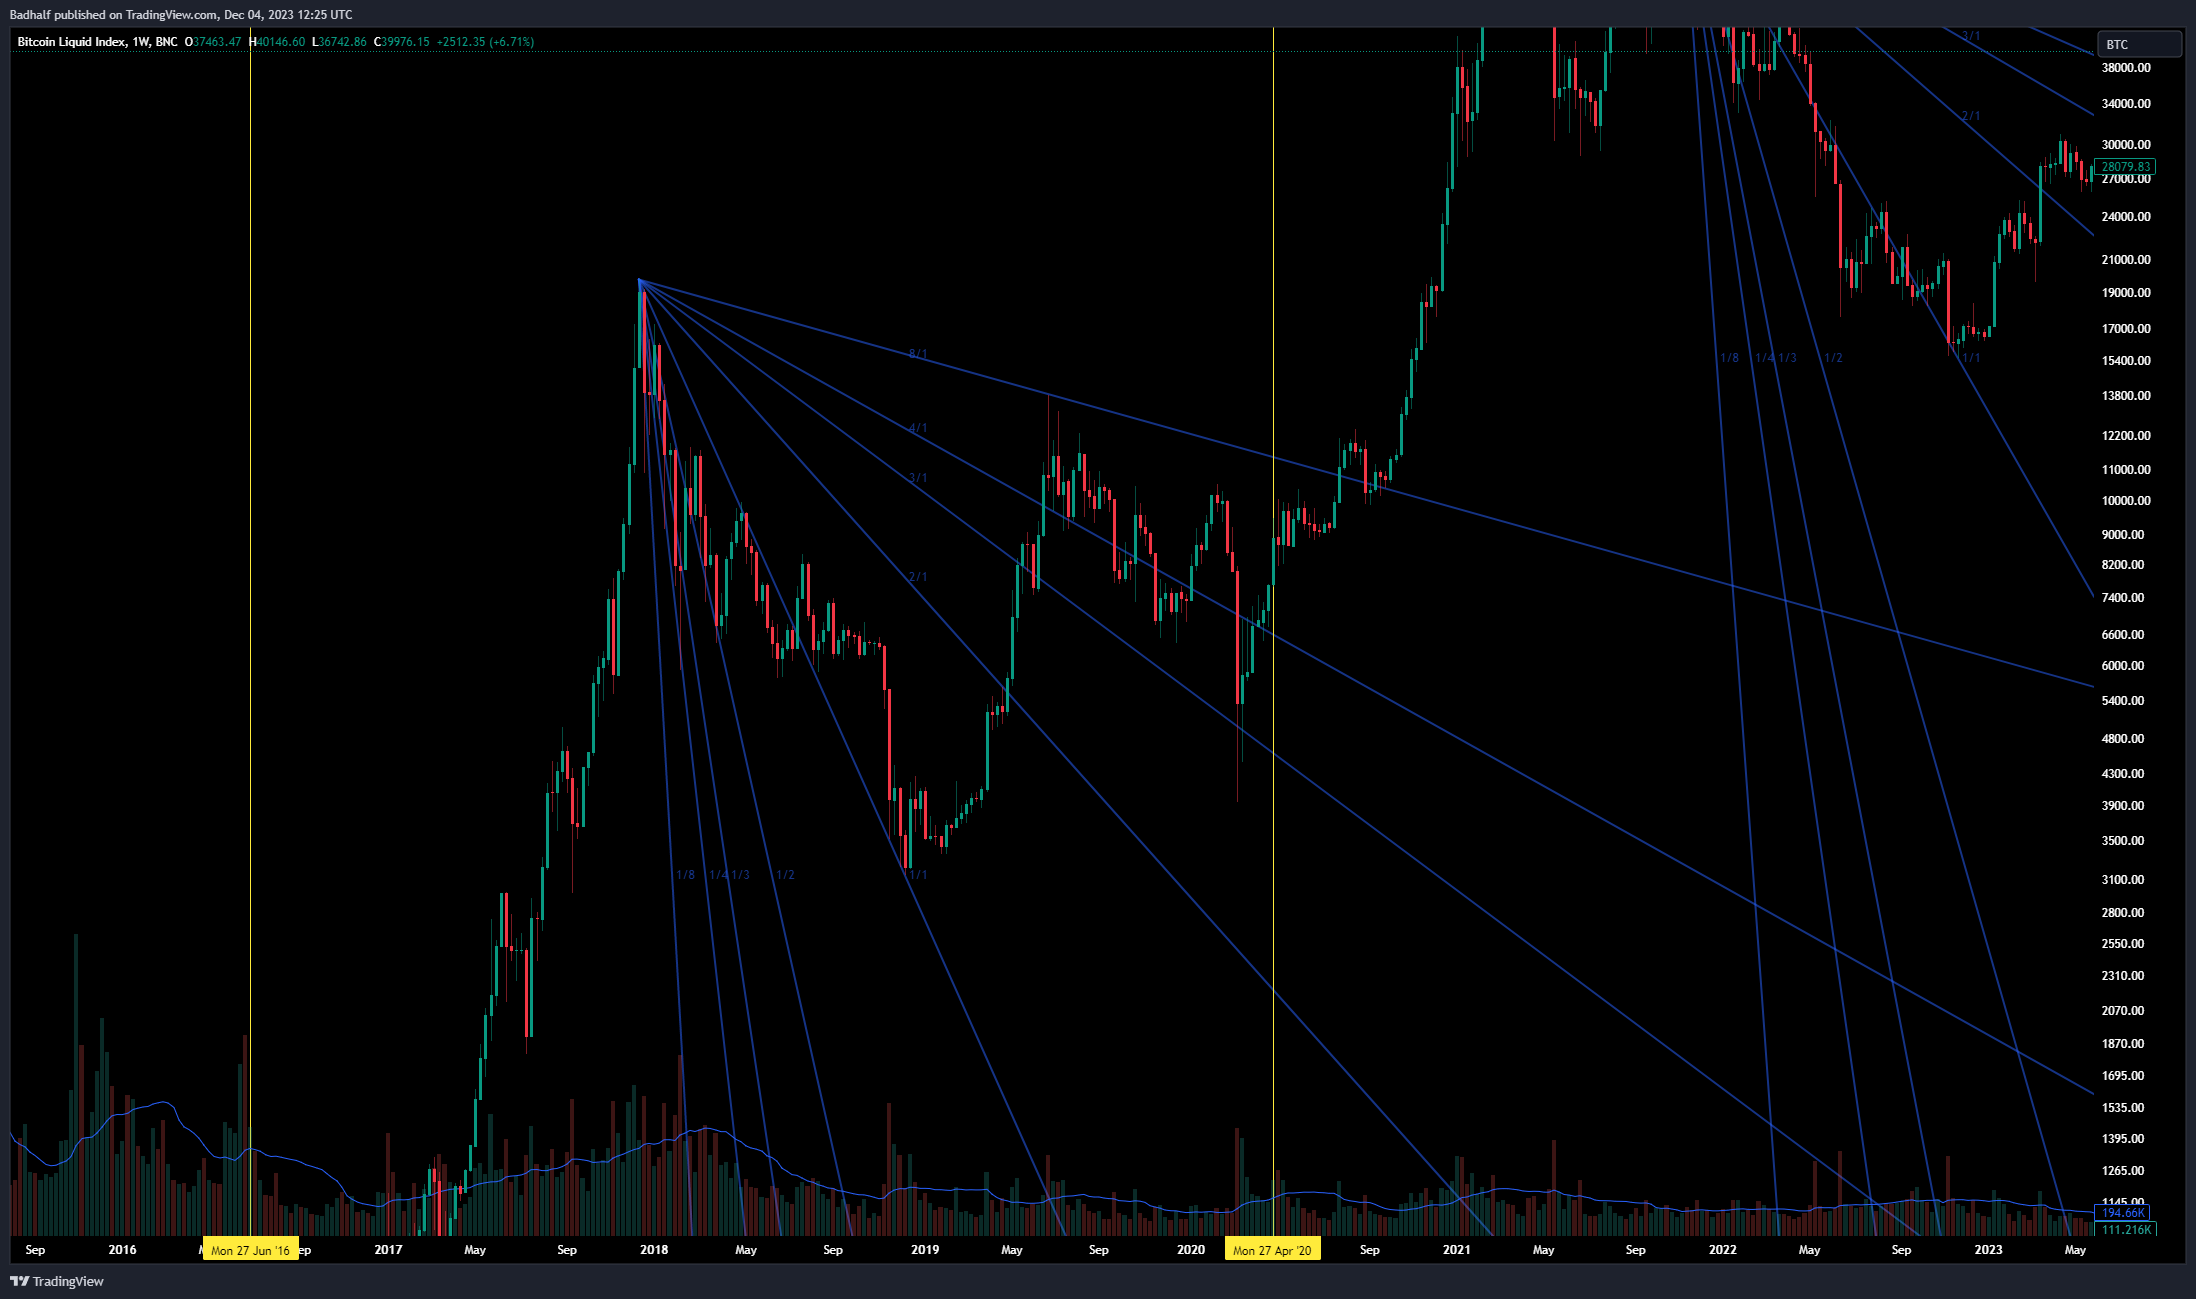Click the TradingView logo at bottom left
Screen dimensions: 2196x1299
click(57, 1281)
